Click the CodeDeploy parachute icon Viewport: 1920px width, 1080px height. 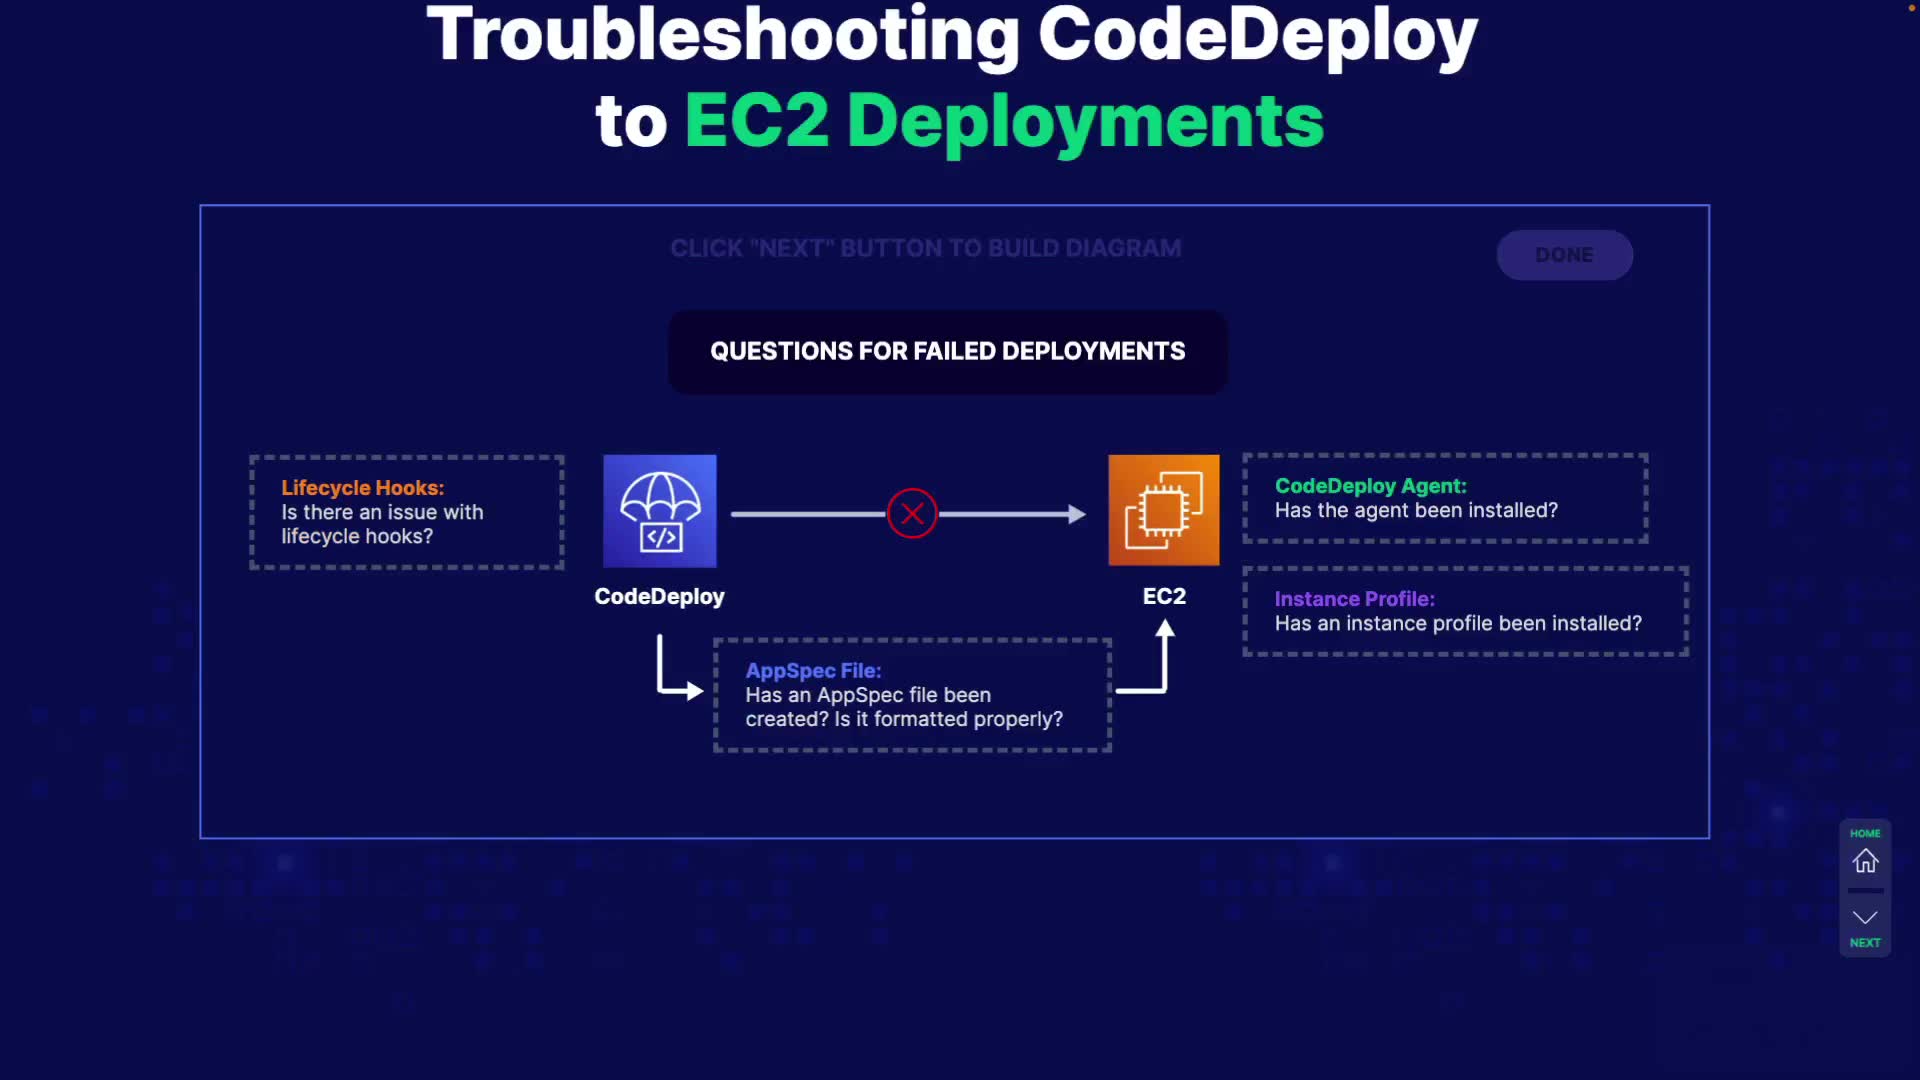click(x=659, y=511)
